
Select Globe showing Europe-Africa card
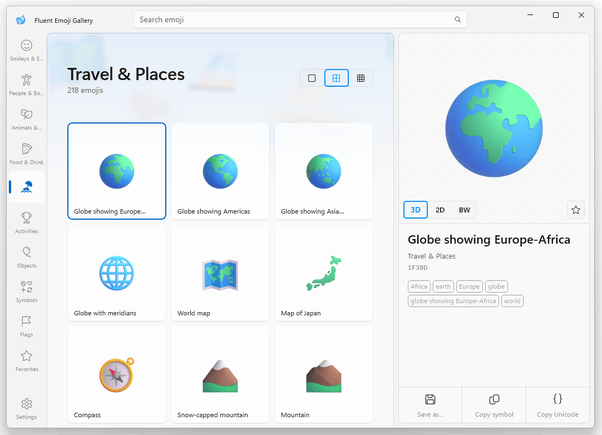coord(117,171)
